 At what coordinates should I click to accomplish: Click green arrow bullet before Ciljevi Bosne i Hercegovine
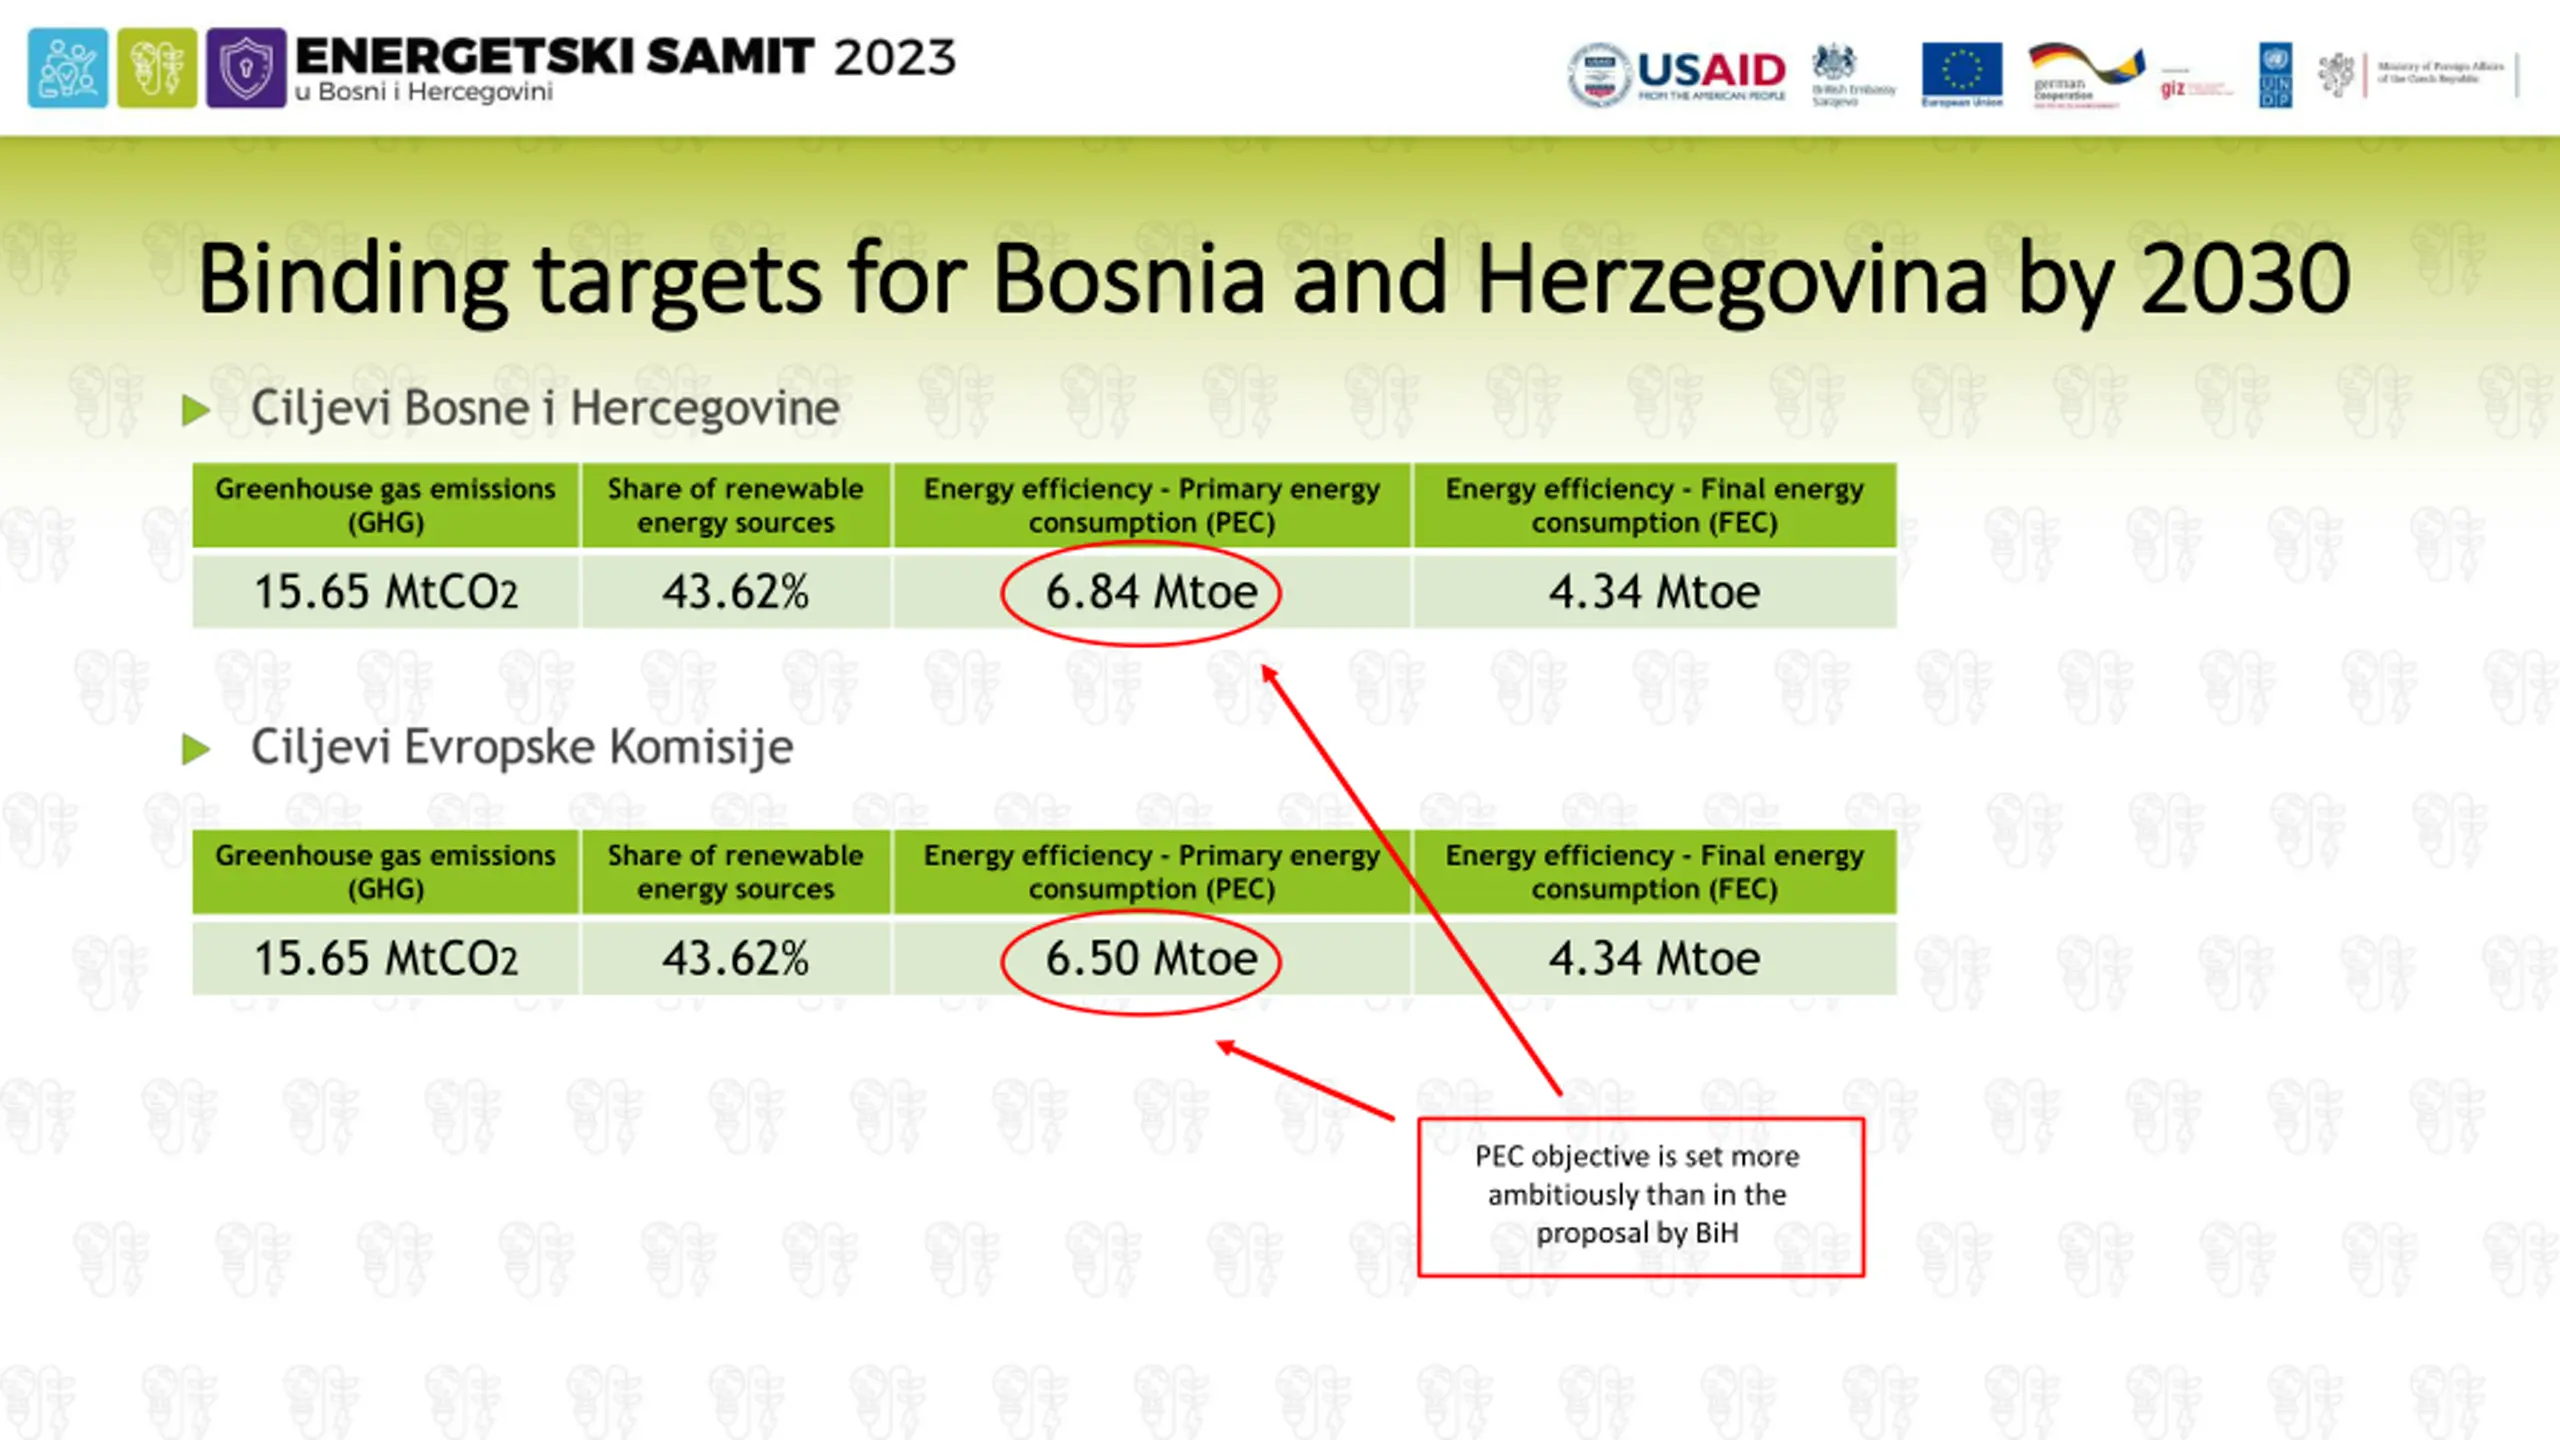point(196,410)
